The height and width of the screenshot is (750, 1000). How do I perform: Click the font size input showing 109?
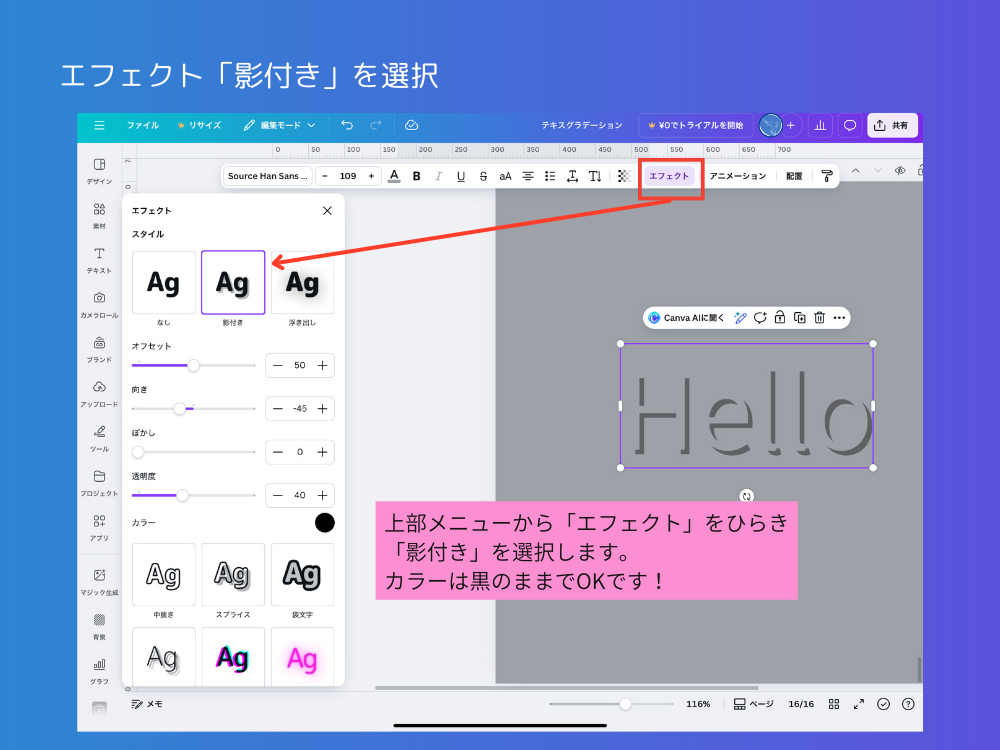coord(348,176)
